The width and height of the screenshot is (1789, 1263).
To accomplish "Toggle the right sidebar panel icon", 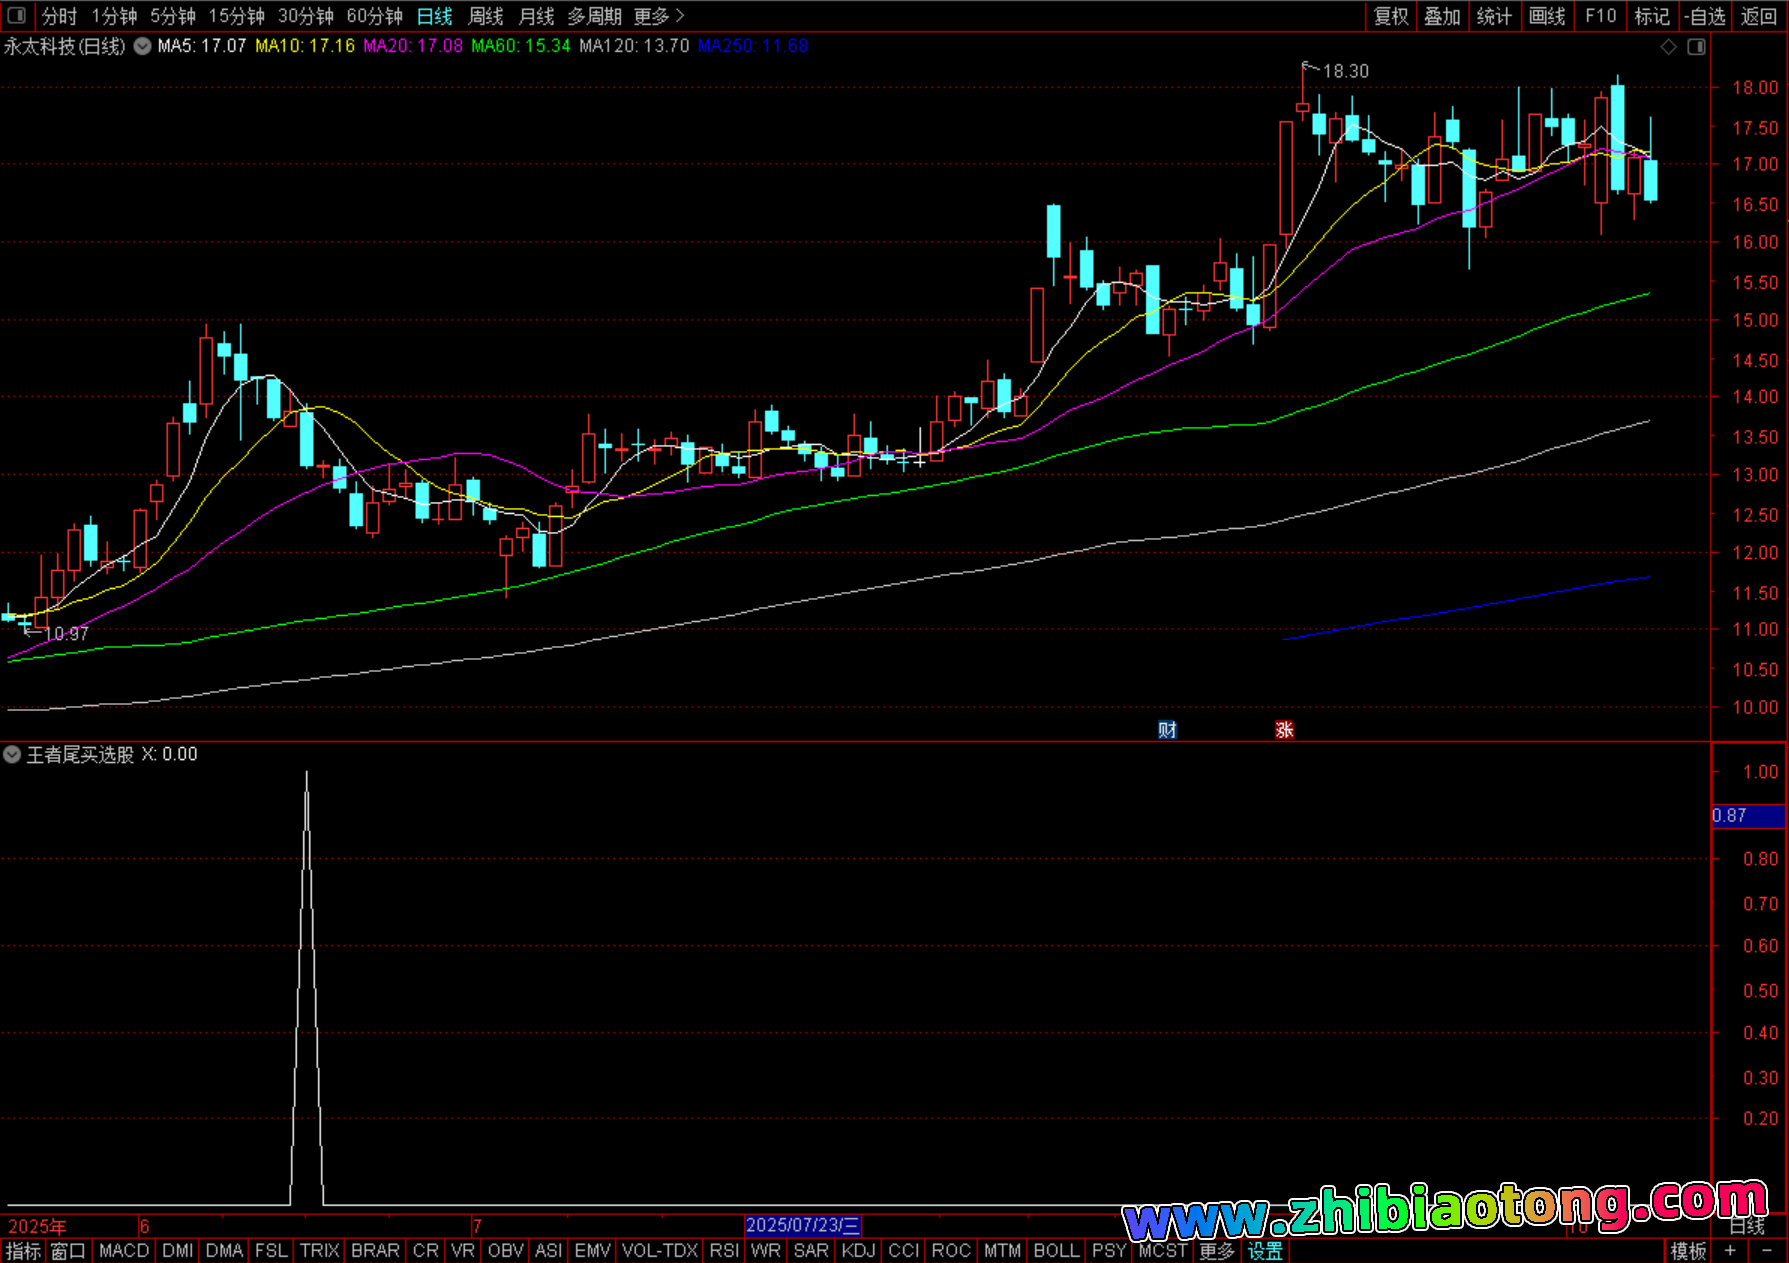I will coord(1696,47).
